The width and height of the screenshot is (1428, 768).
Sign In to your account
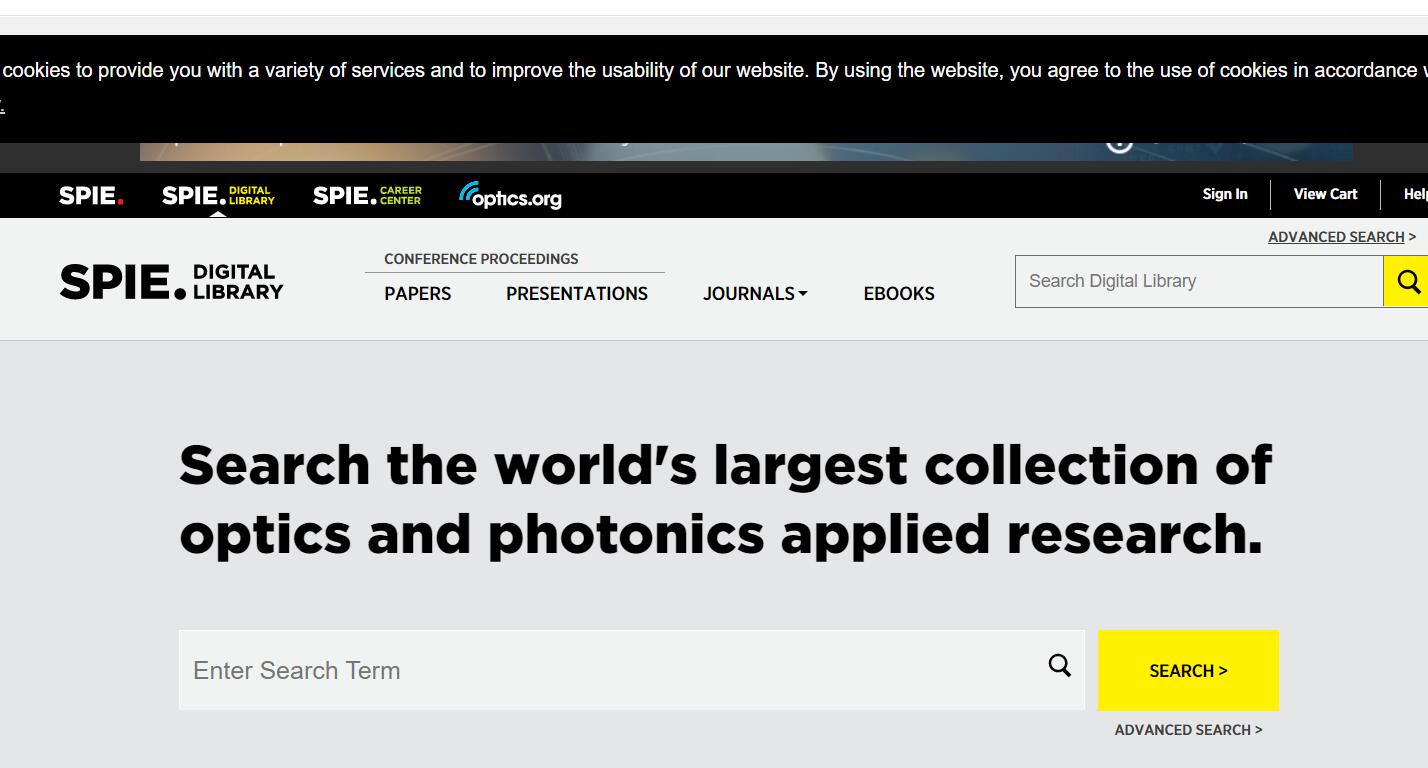pyautogui.click(x=1225, y=194)
